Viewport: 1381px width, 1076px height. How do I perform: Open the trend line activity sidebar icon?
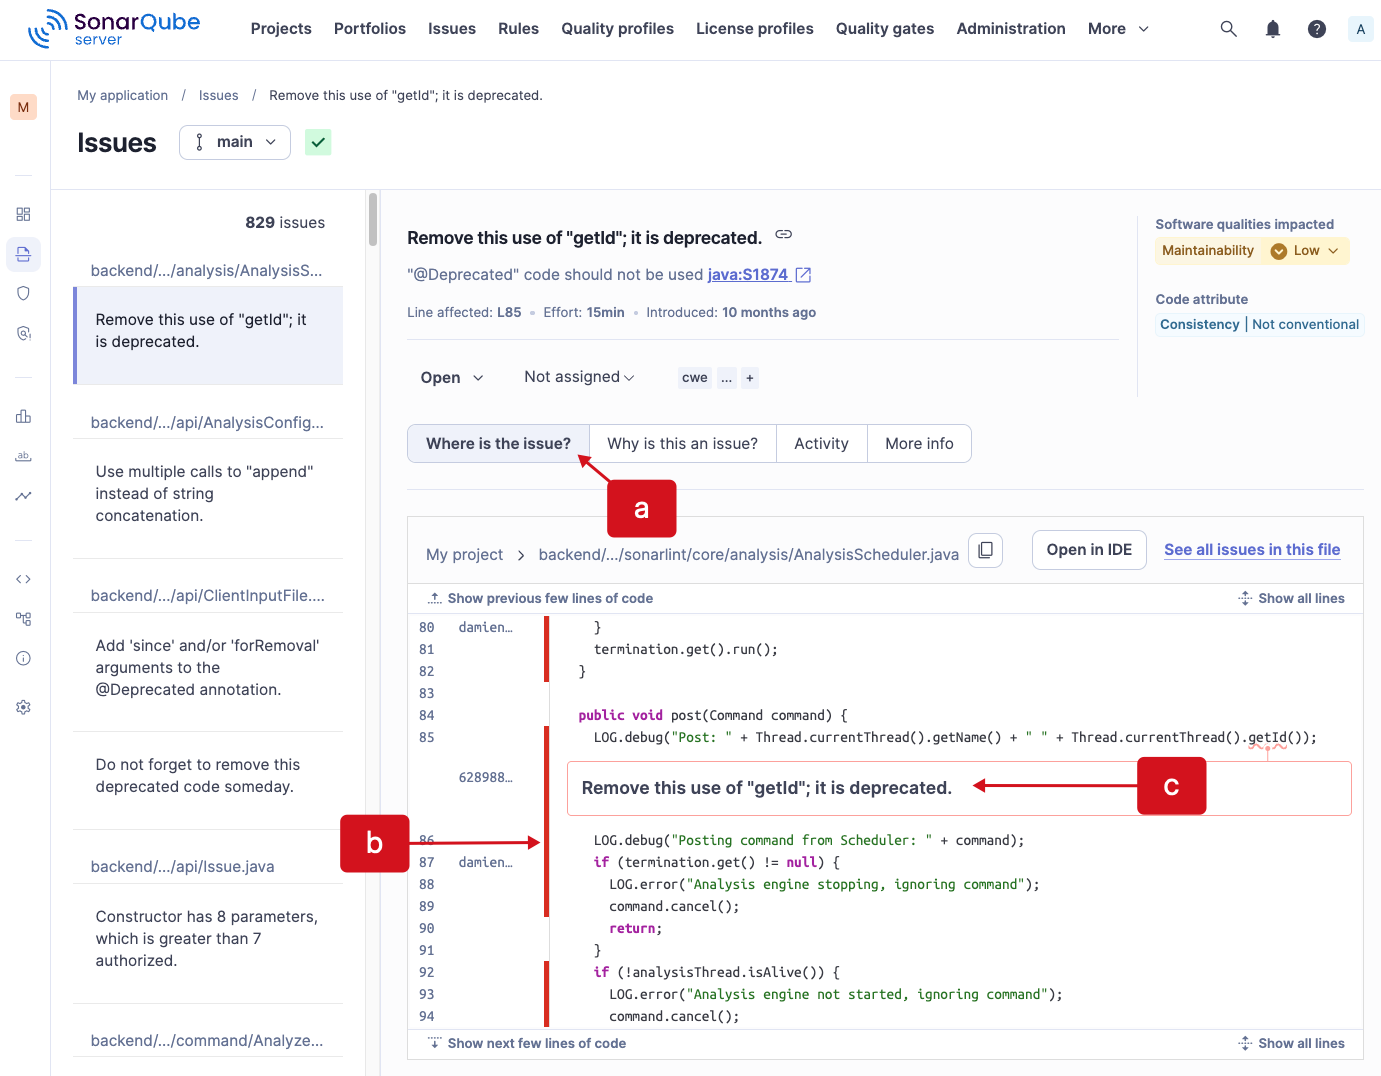click(x=23, y=495)
